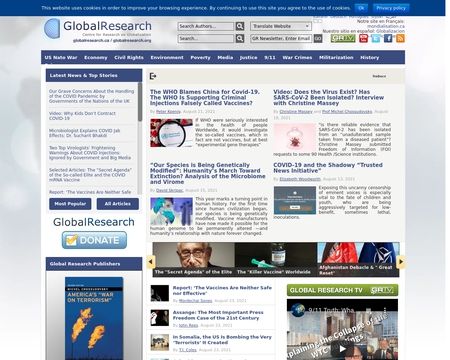
Task: Open 'Our Grave Concerns About the Handling' story
Action: click(91, 96)
